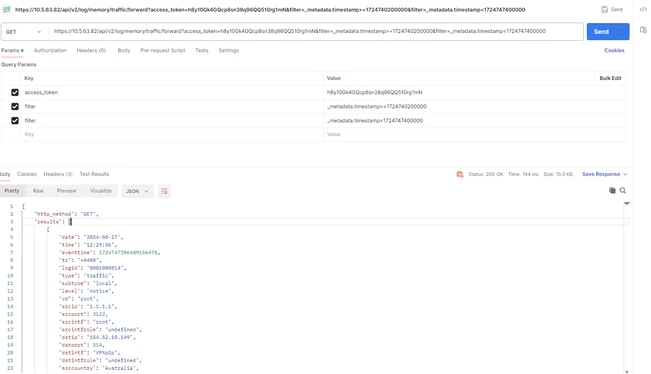Open the GET method dropdown
Viewport: 651px width, 374px height.
[x=23, y=32]
